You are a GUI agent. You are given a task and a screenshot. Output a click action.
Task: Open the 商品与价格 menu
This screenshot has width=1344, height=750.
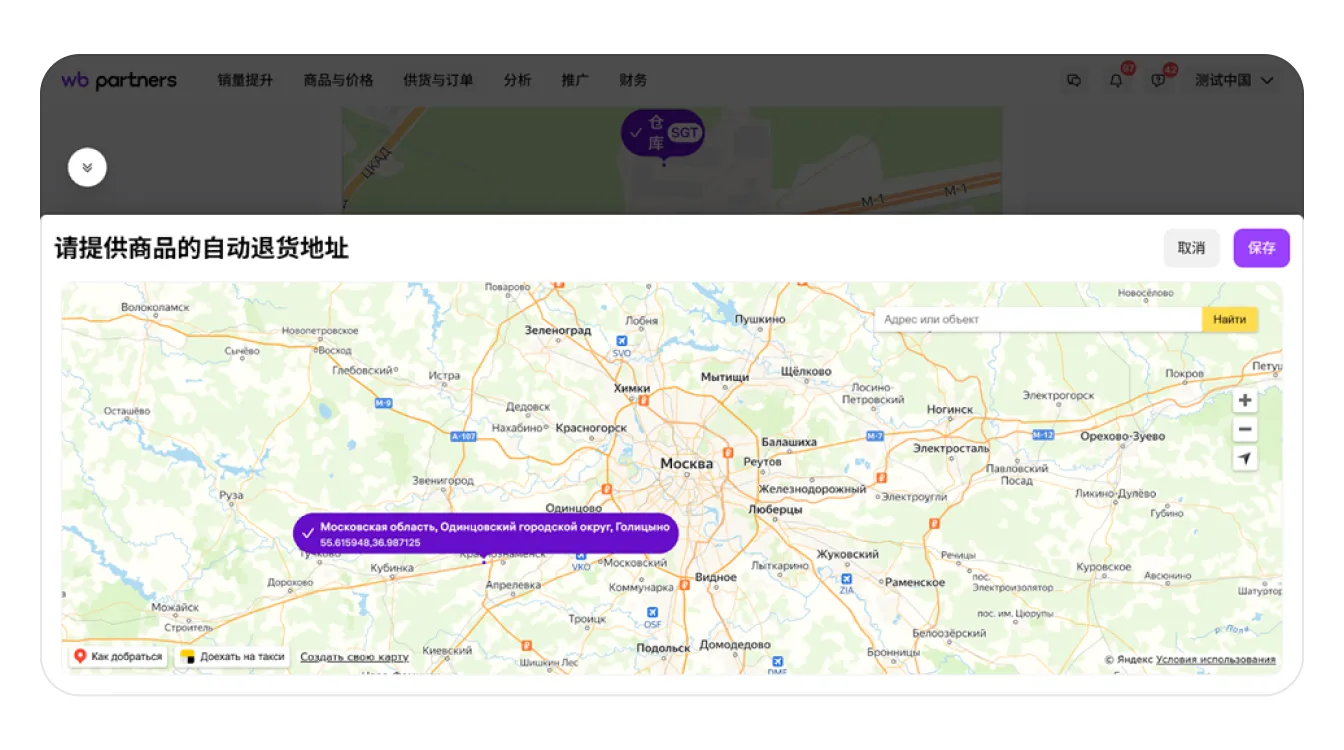point(338,81)
